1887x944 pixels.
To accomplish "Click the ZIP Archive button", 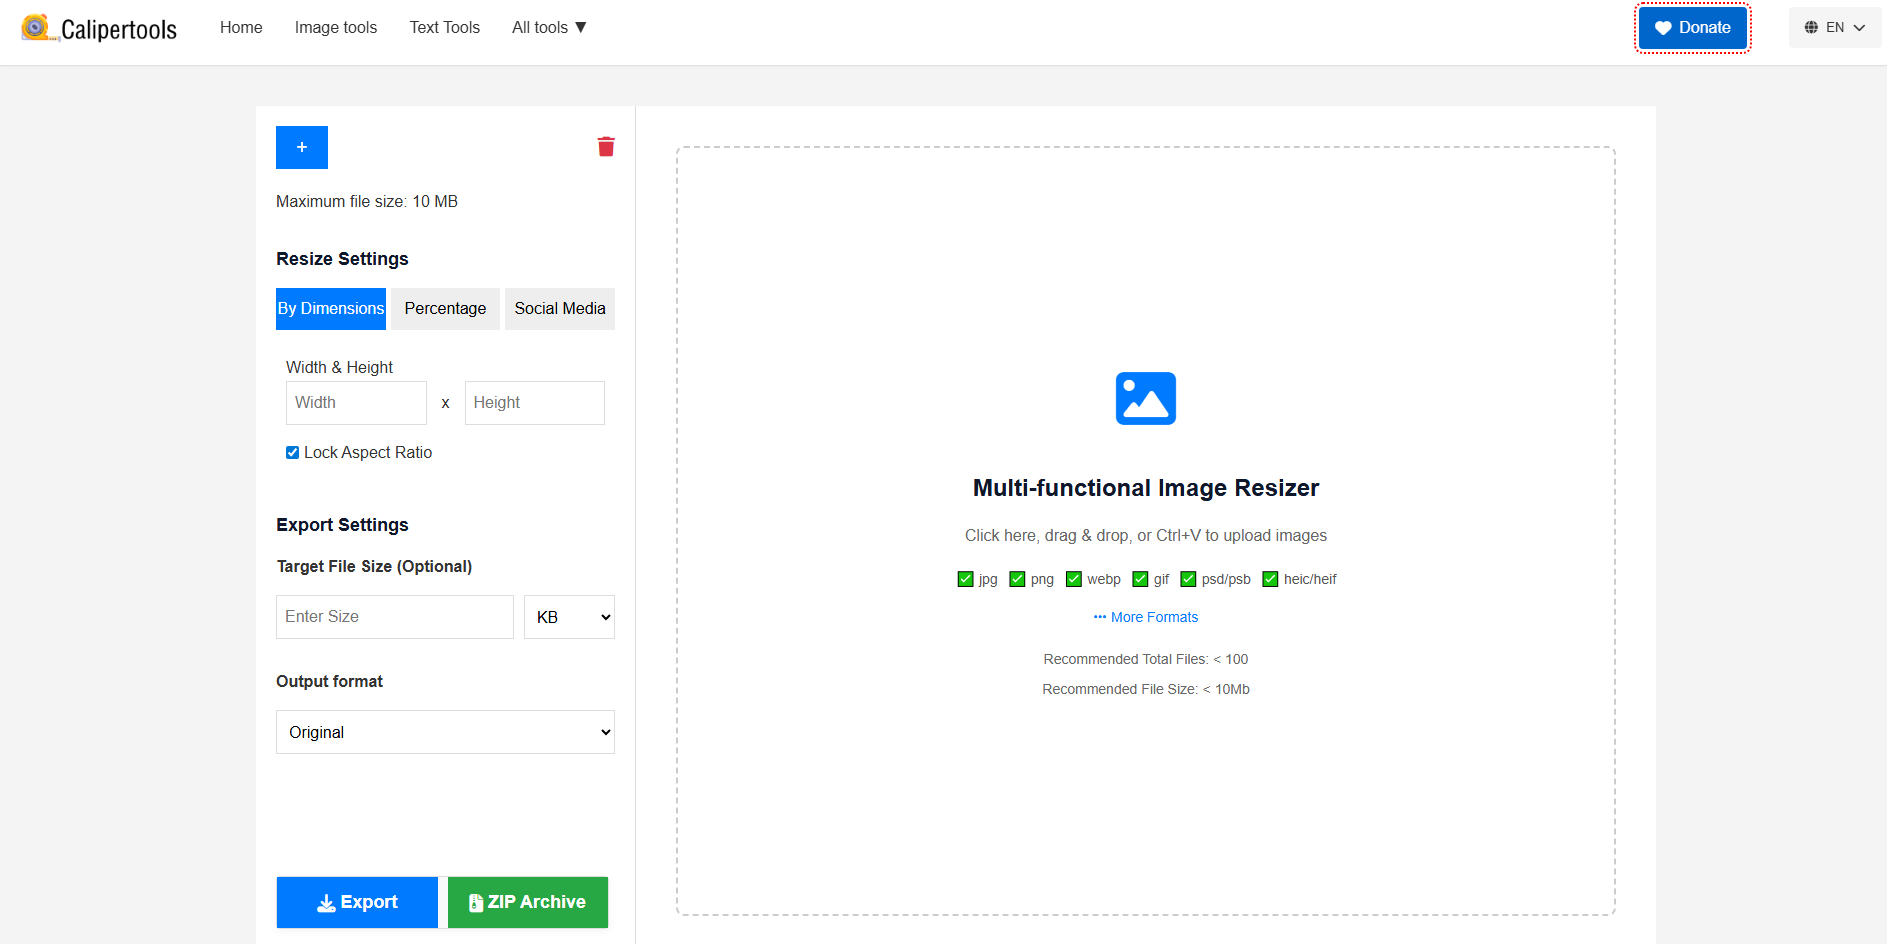I will (528, 902).
